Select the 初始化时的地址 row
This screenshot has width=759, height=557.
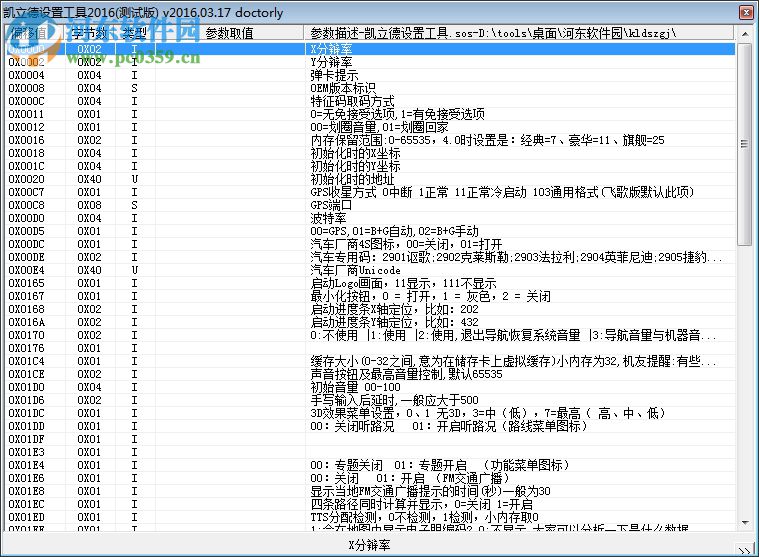371,179
